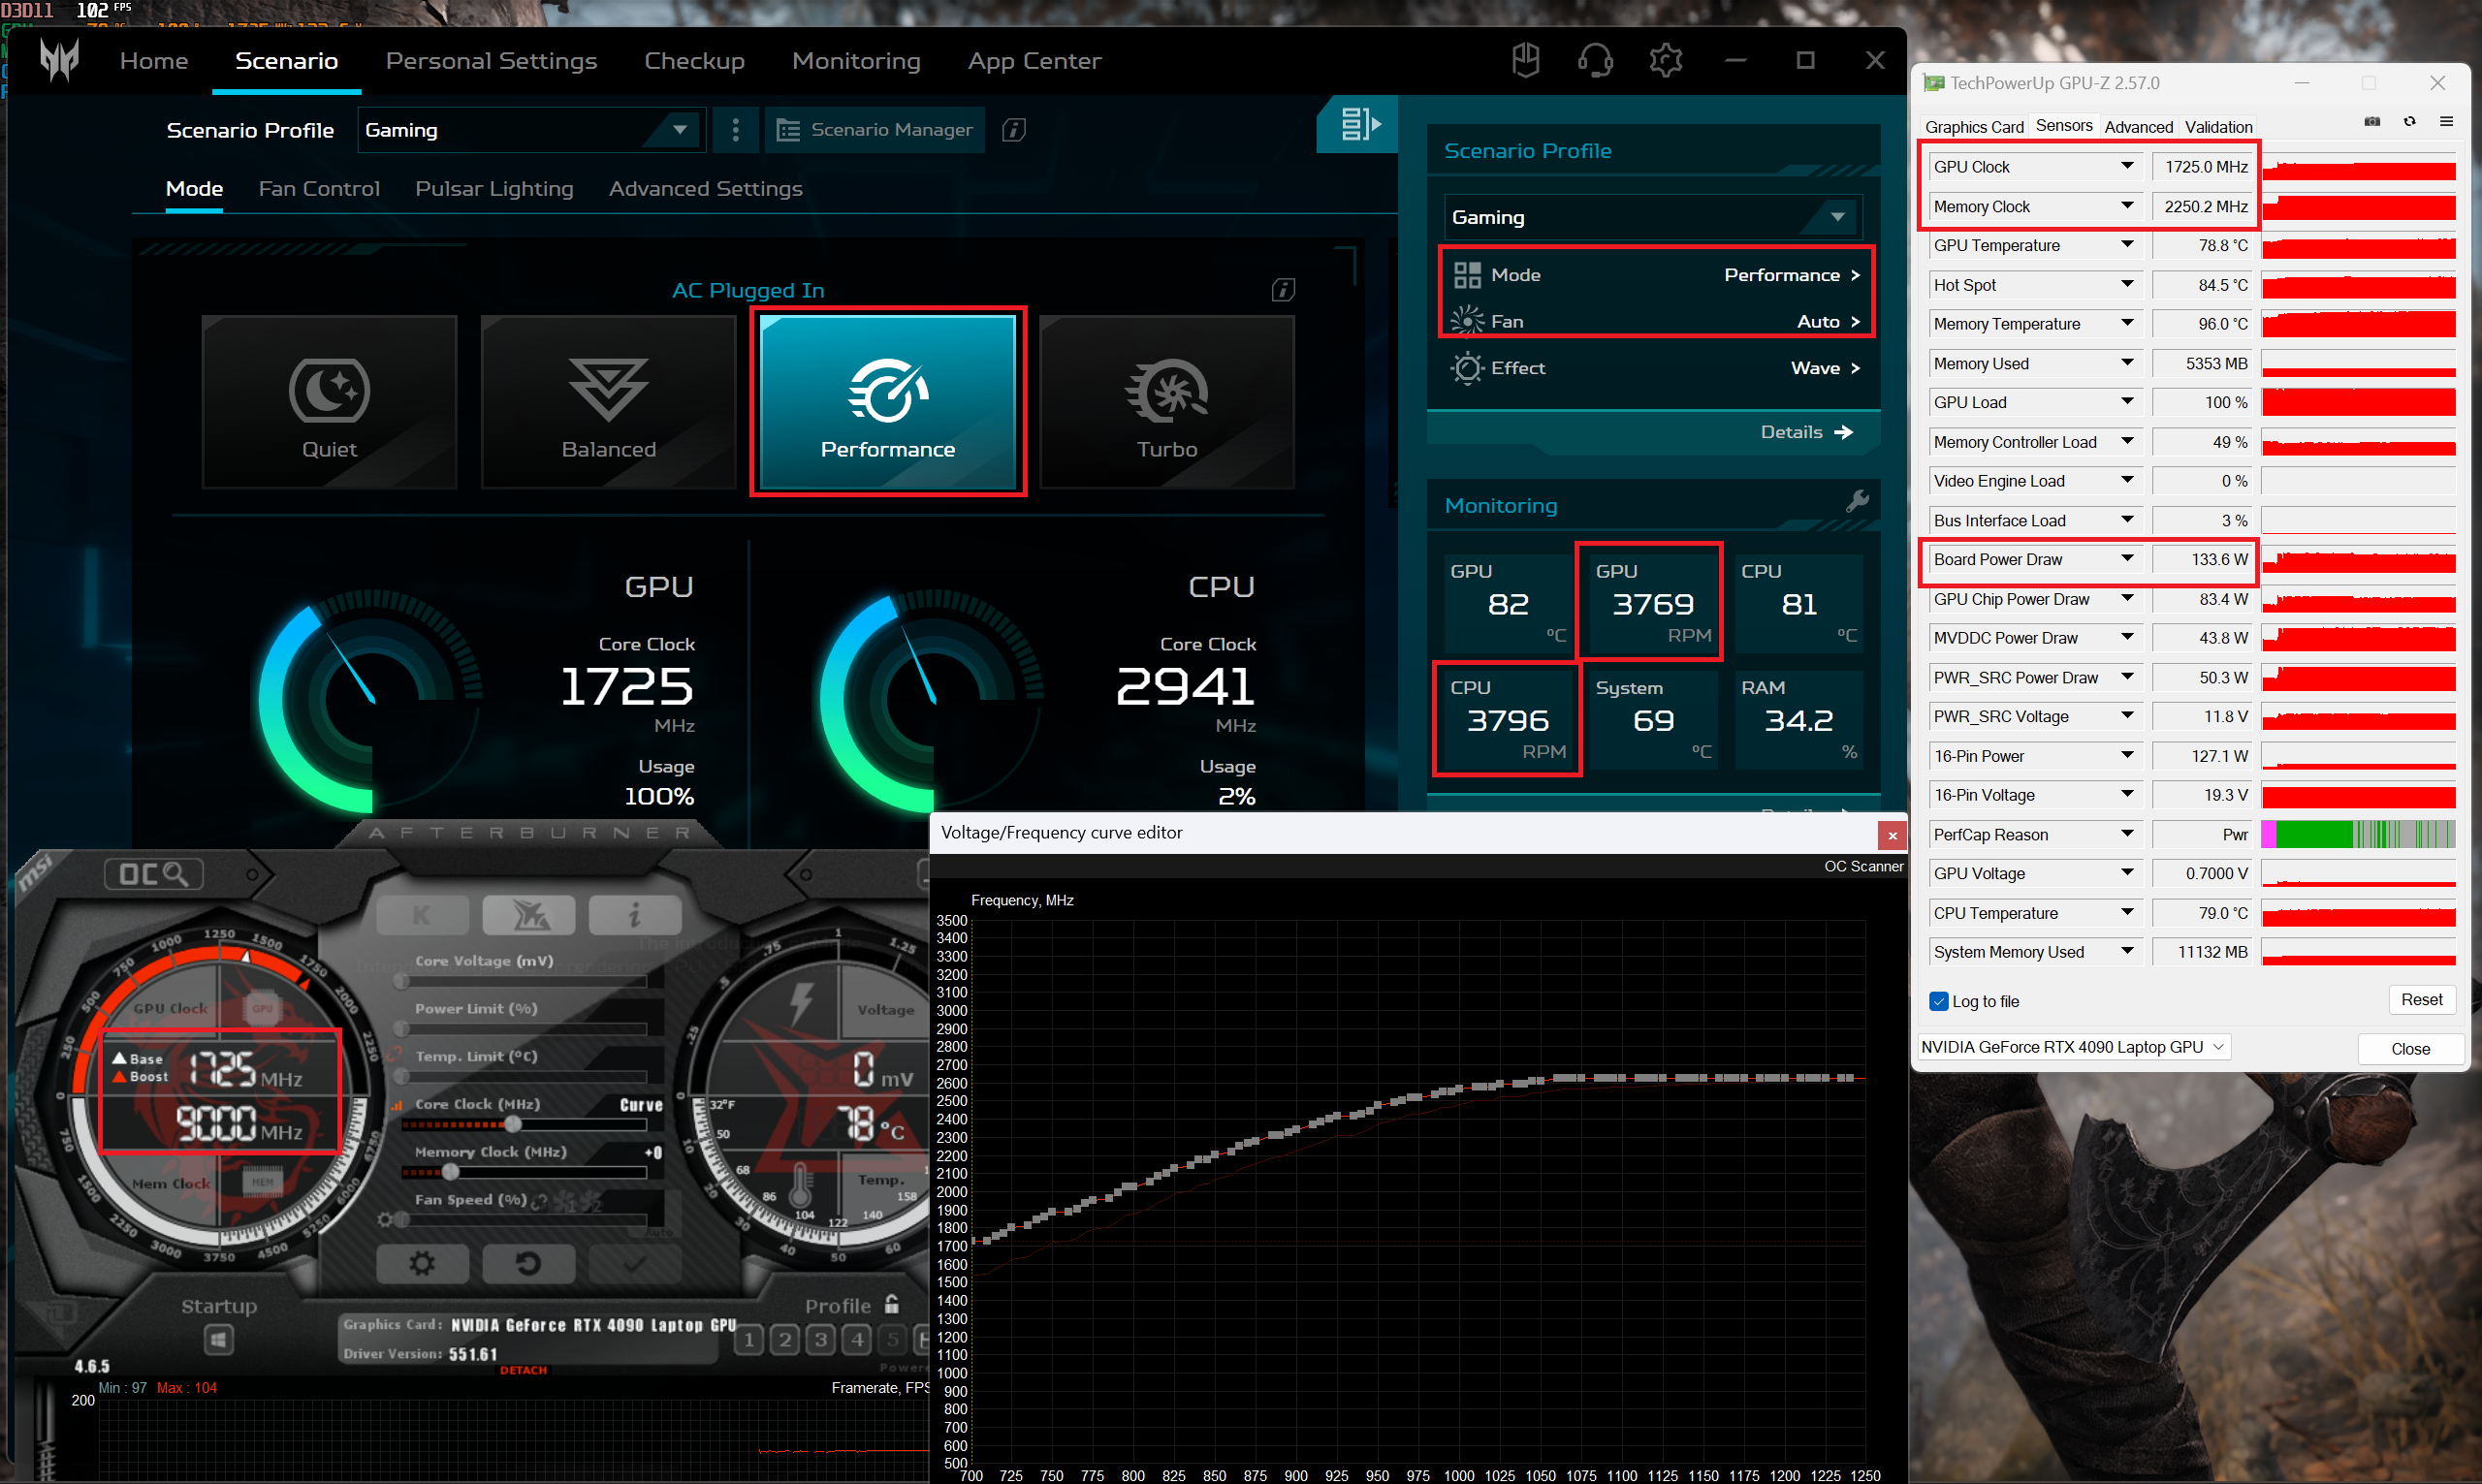The image size is (2482, 1484).
Task: Open GPU-Z Graphics Card tab
Action: tap(1974, 127)
